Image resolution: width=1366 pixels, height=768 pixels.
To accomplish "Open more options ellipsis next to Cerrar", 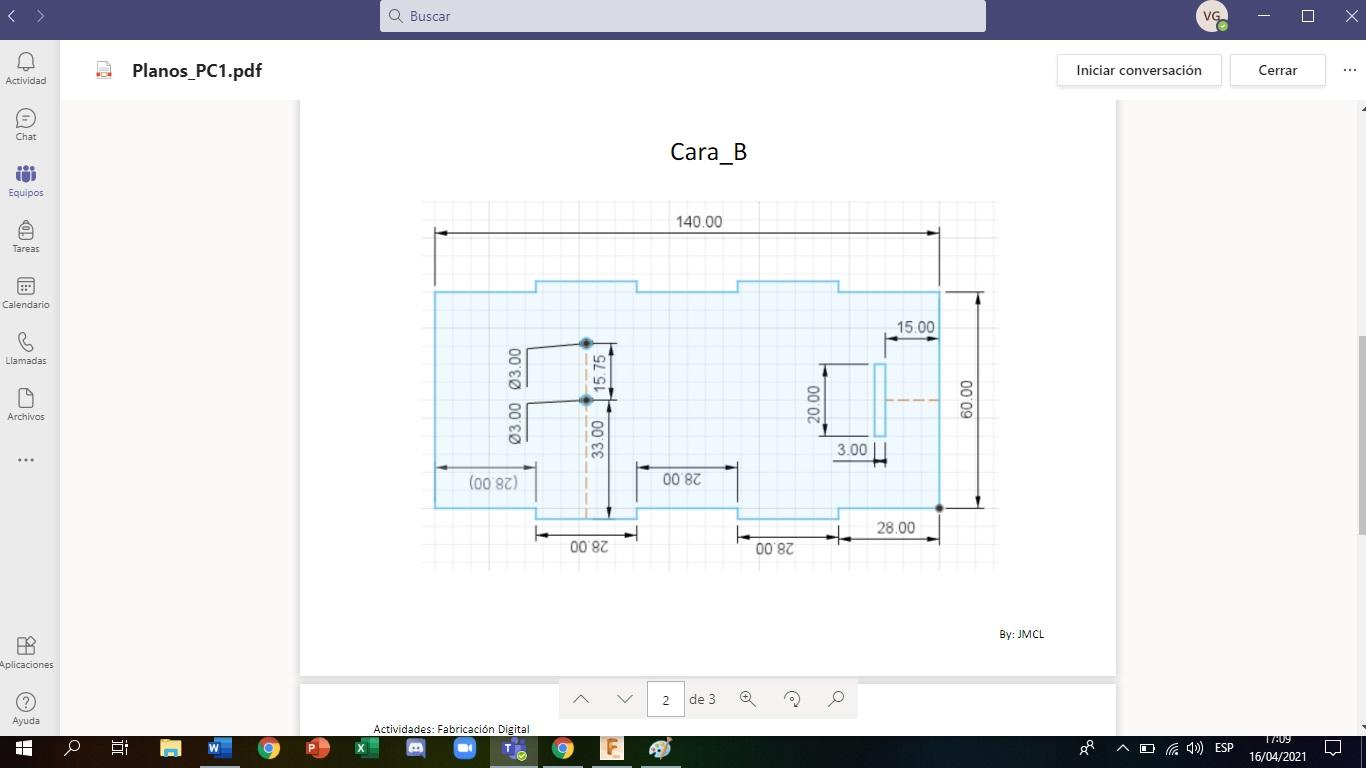I will (x=1350, y=70).
